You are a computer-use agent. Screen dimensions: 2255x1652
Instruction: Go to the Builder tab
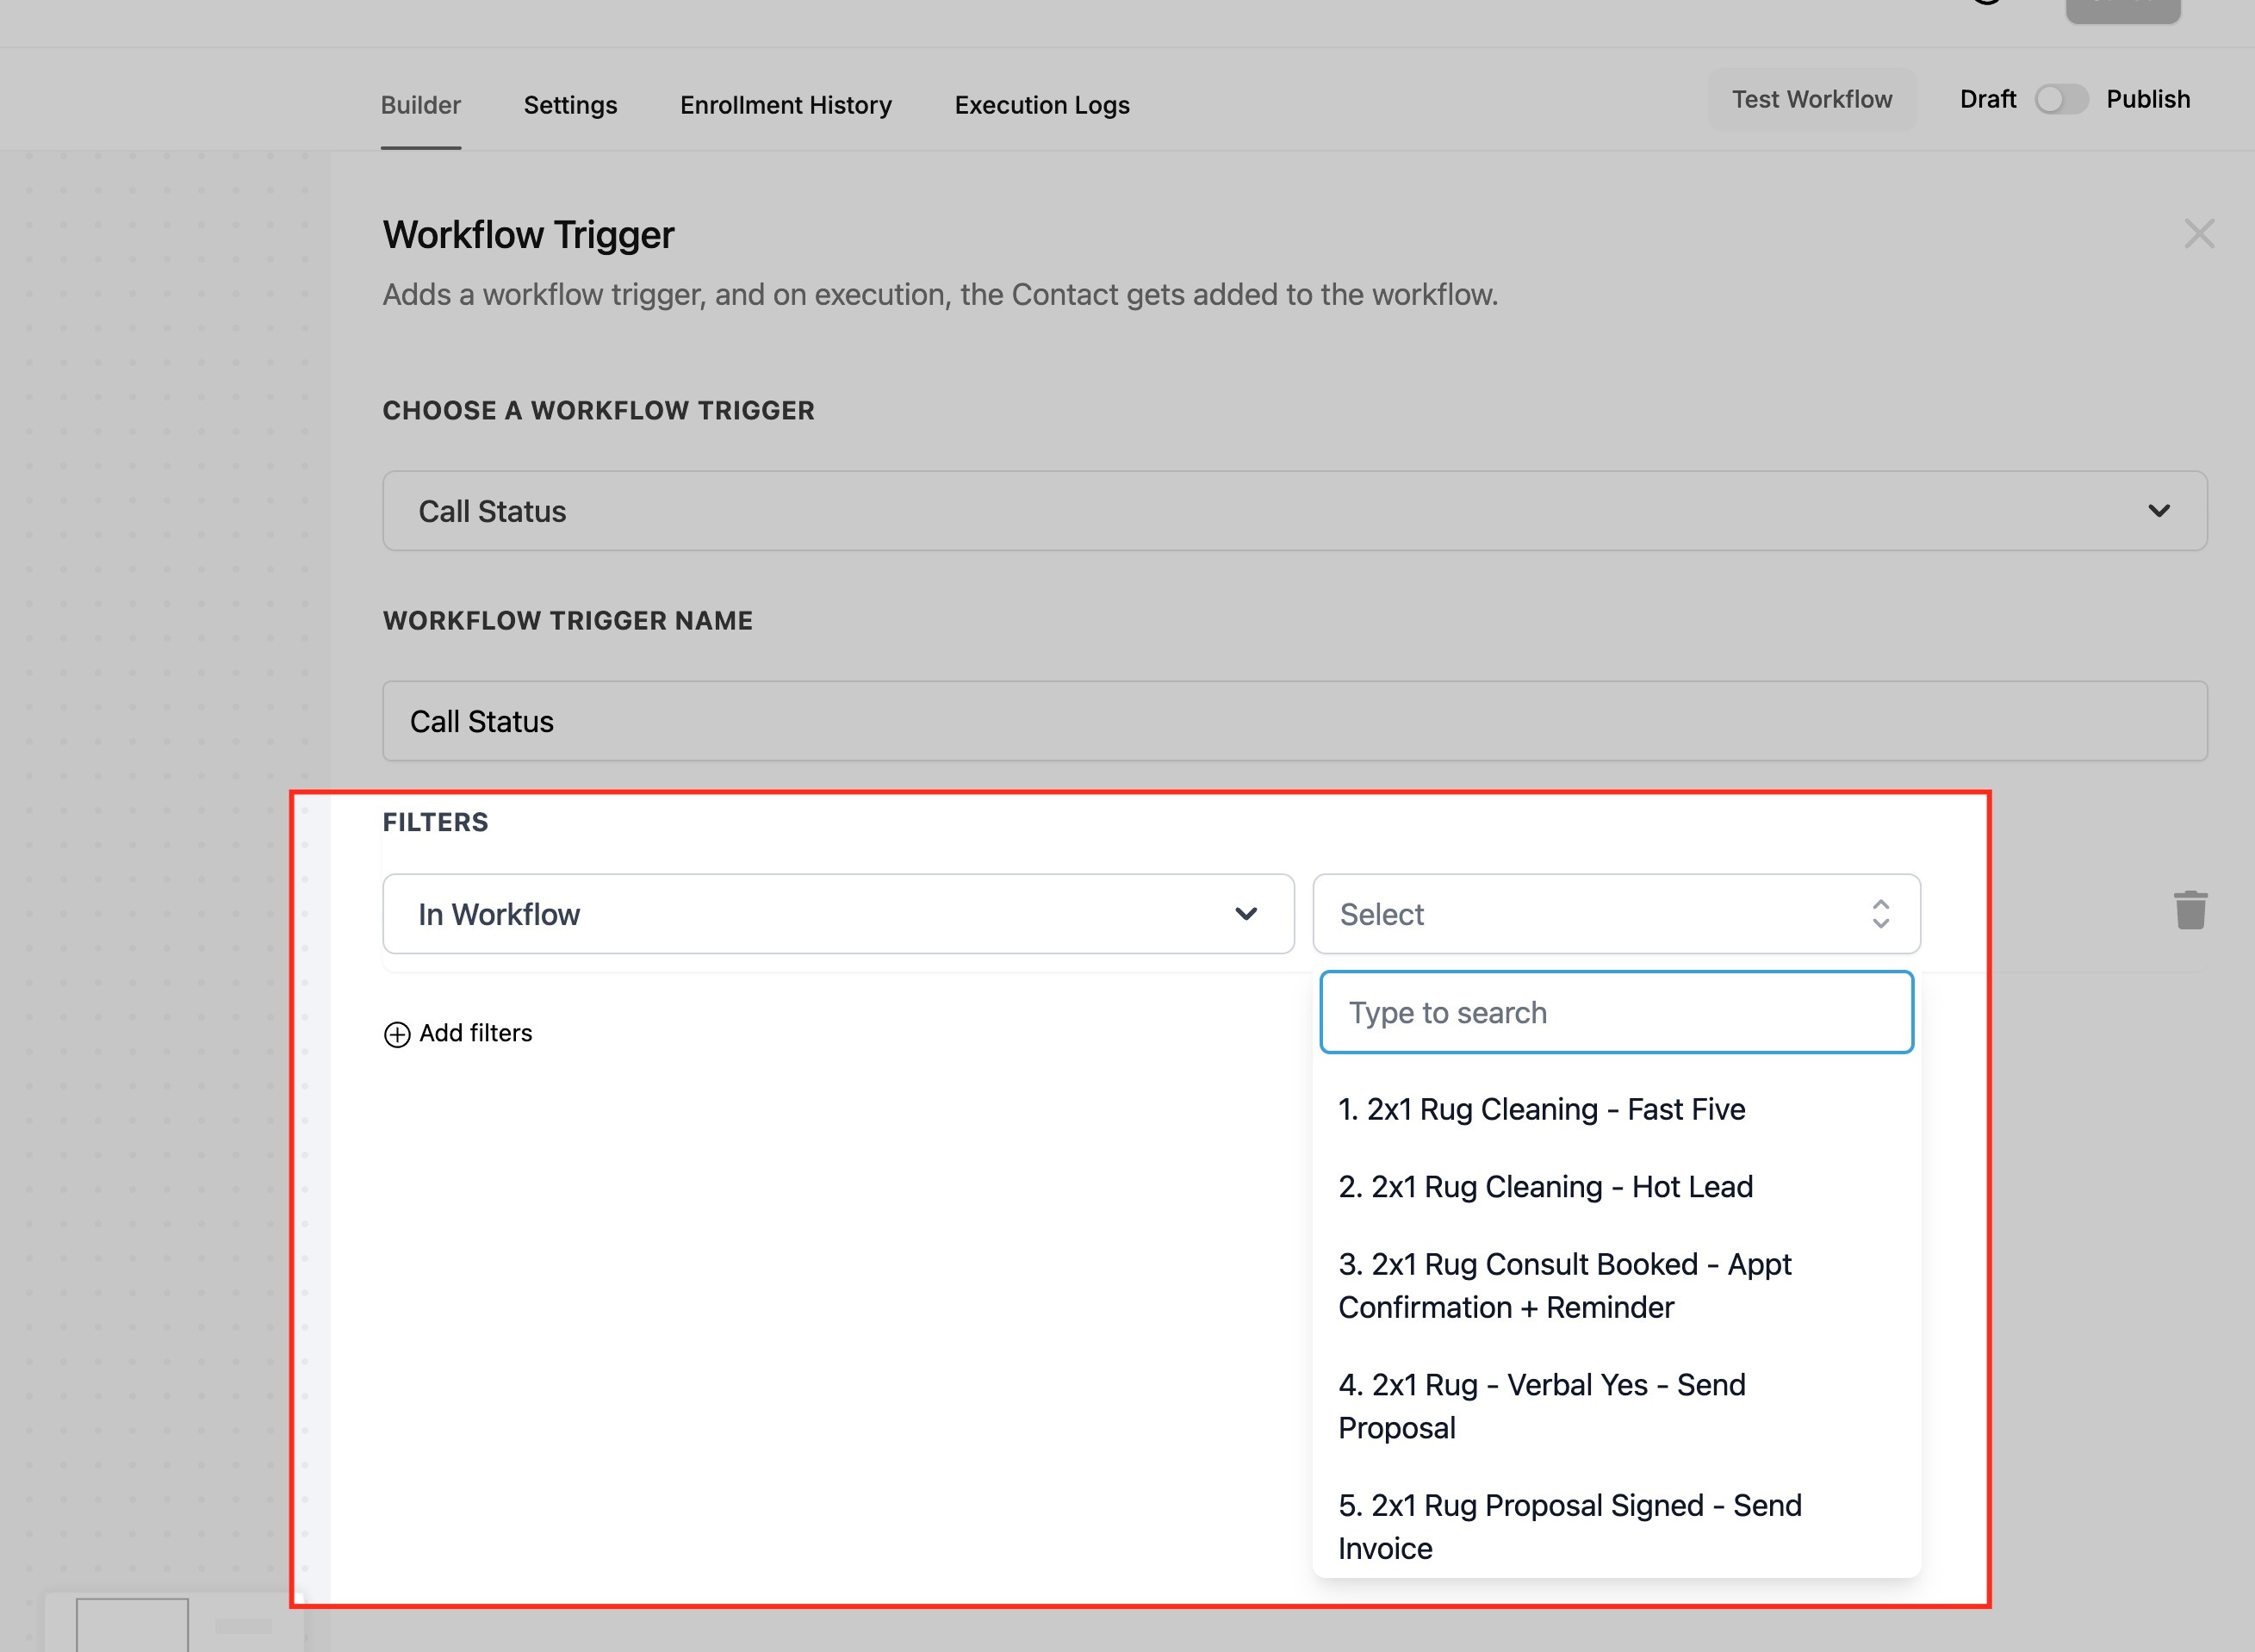(x=420, y=105)
